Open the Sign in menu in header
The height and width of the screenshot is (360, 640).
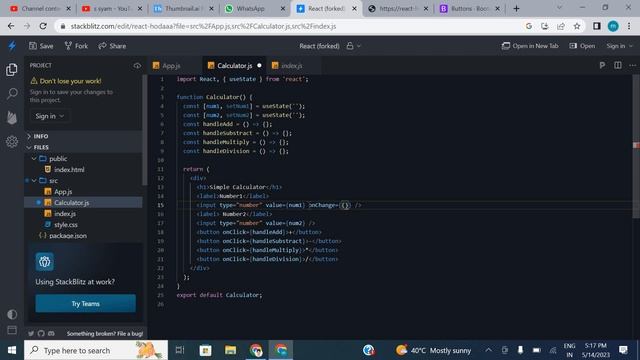[x=619, y=46]
